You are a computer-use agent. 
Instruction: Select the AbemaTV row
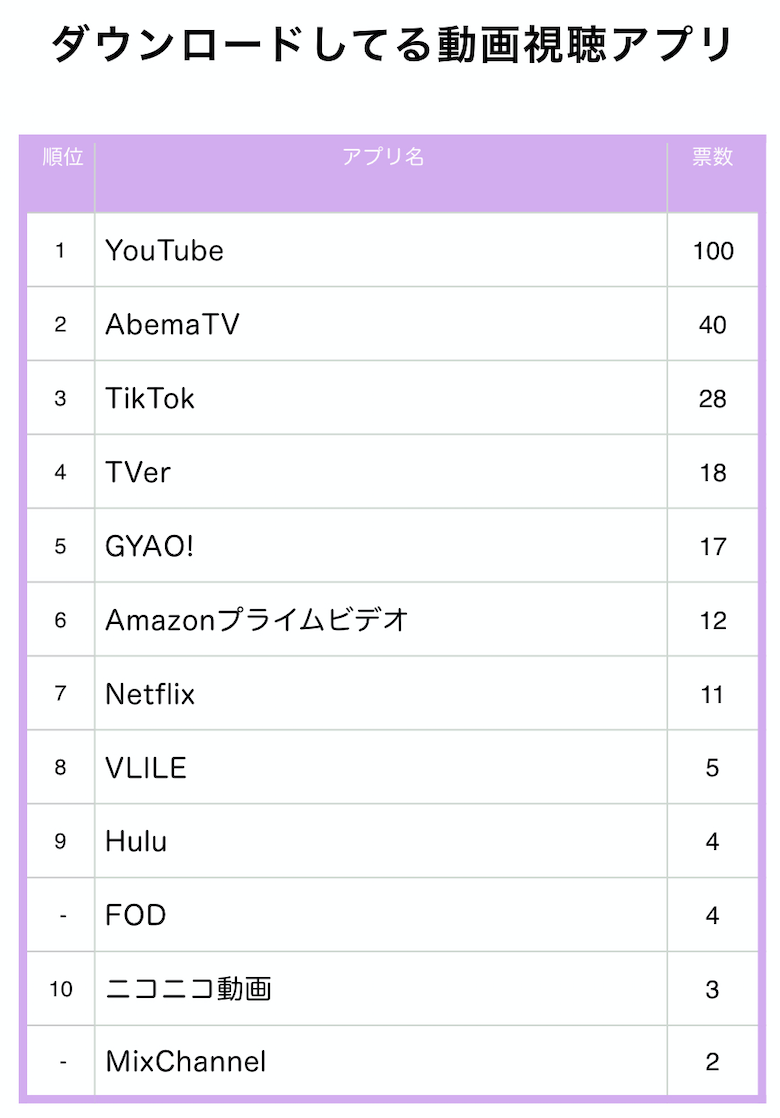pyautogui.click(x=392, y=324)
